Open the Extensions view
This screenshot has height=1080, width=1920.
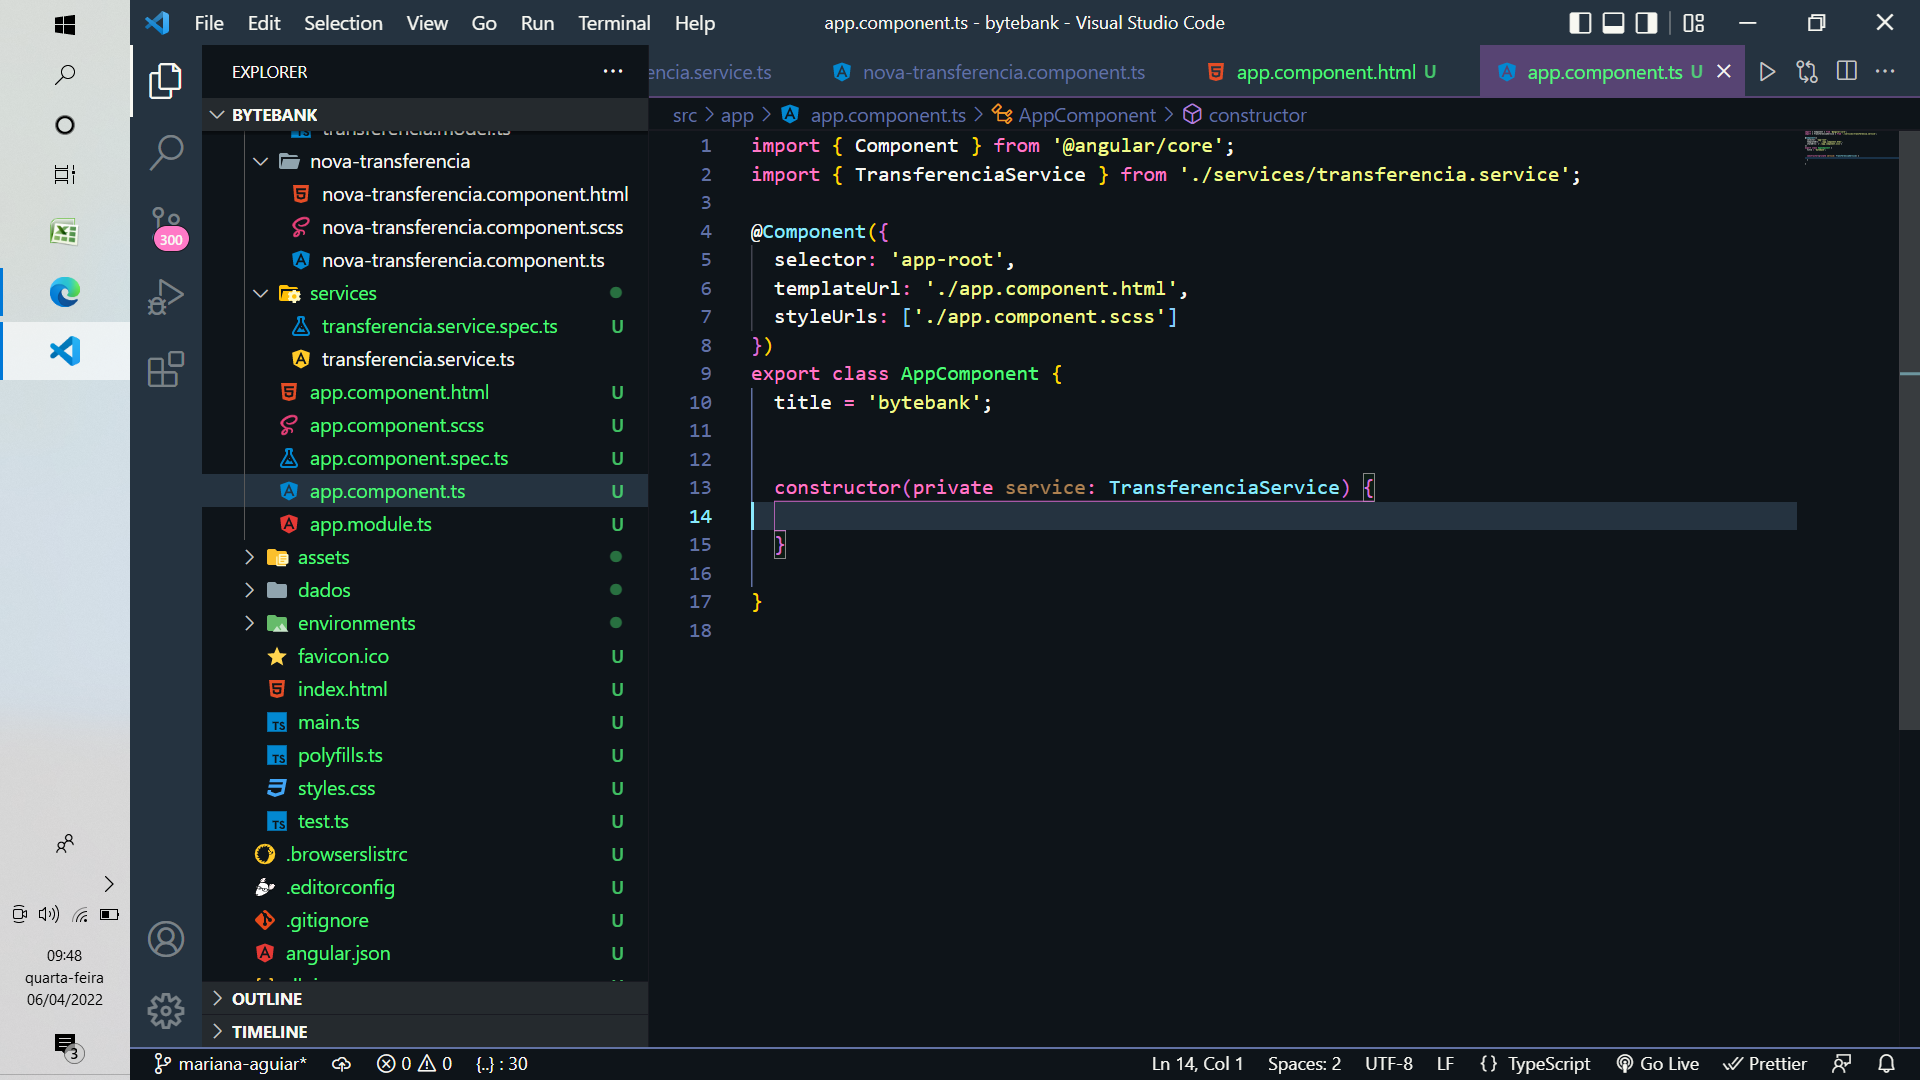pos(166,369)
